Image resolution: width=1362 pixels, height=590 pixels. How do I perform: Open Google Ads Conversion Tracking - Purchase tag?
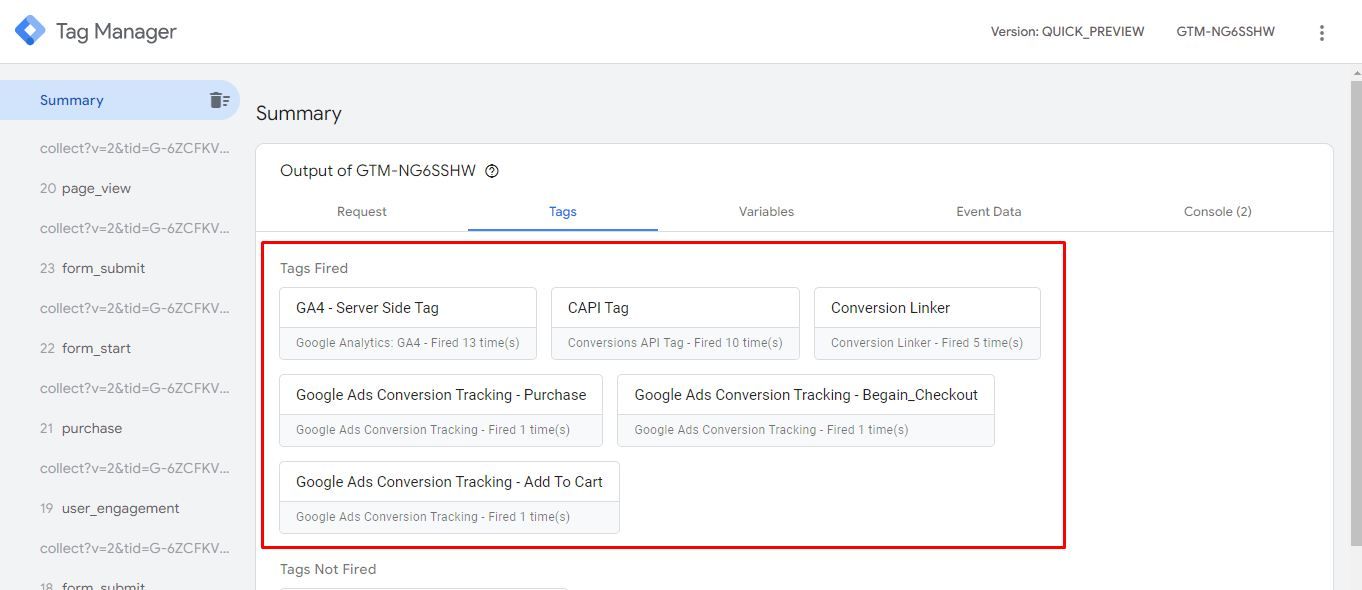[x=441, y=411]
